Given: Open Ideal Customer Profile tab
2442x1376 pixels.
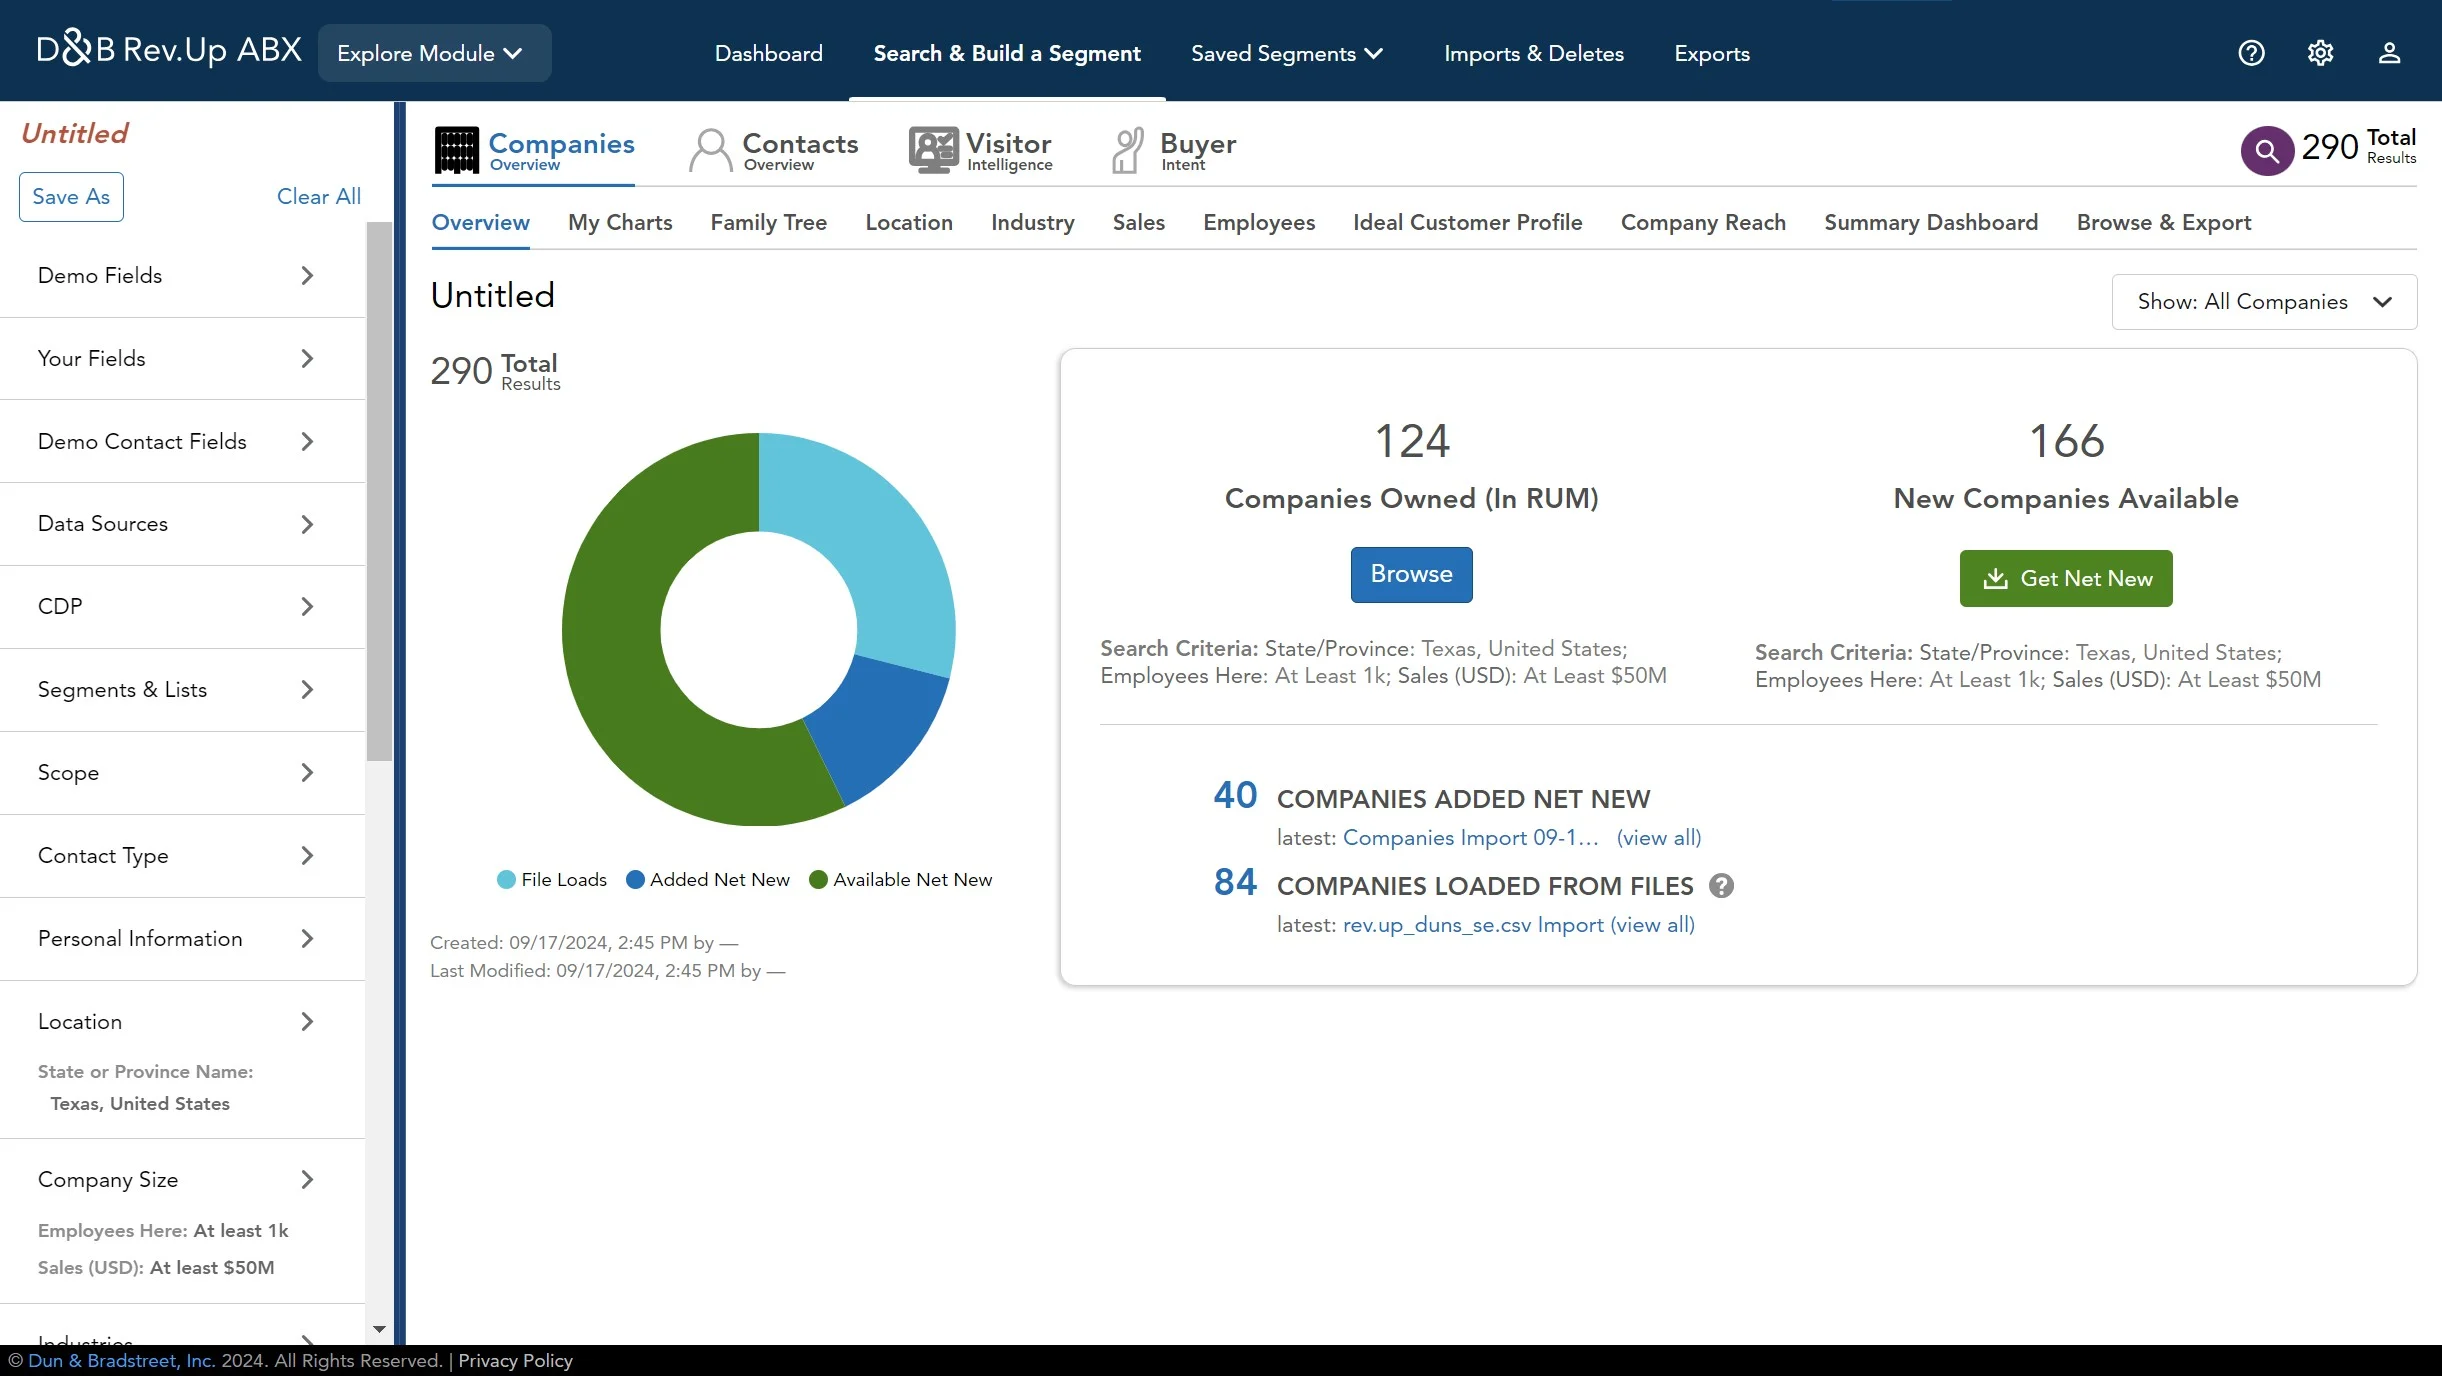Looking at the screenshot, I should coord(1467,222).
